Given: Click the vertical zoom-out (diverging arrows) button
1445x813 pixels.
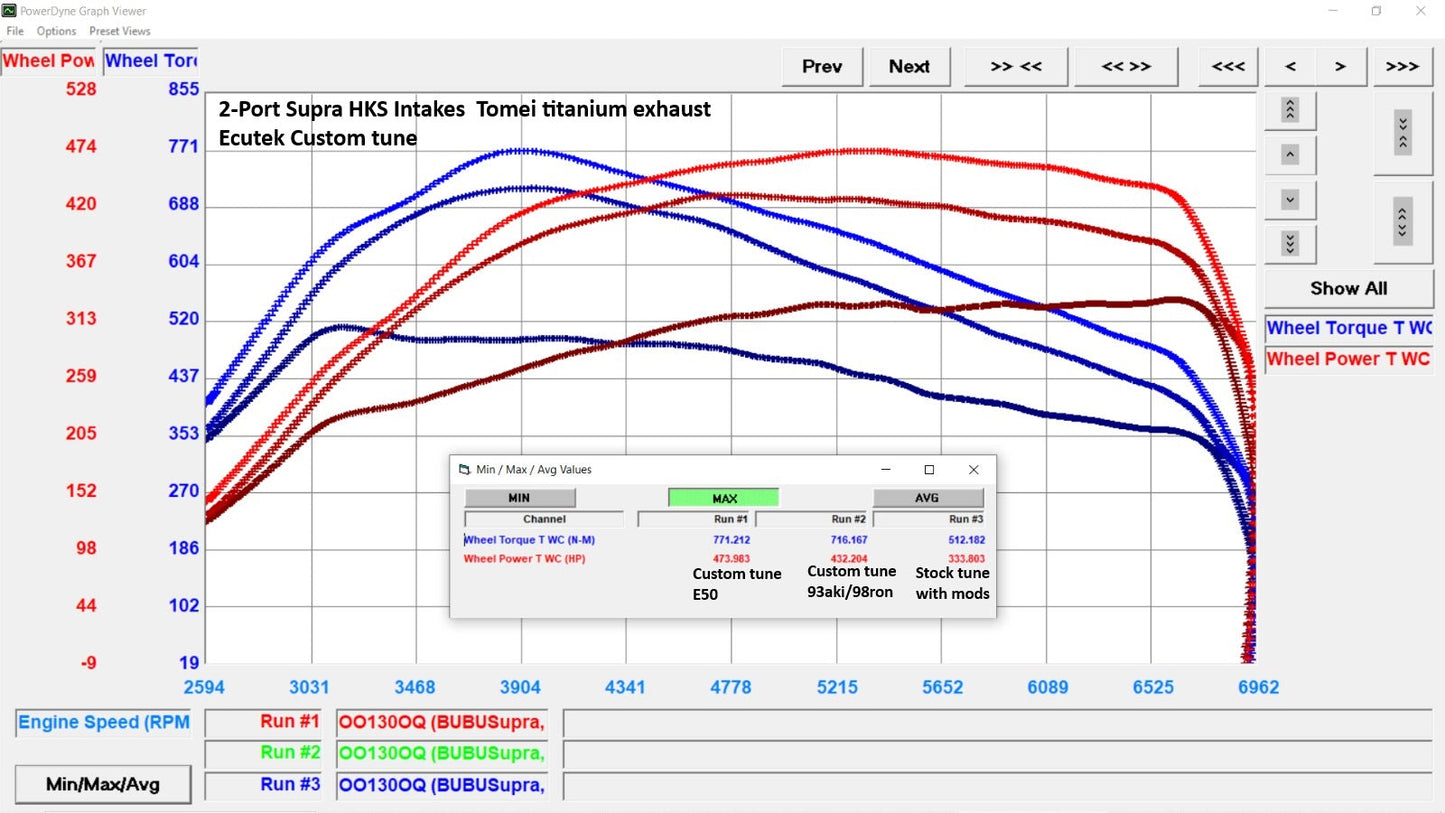Looking at the screenshot, I should [1402, 221].
